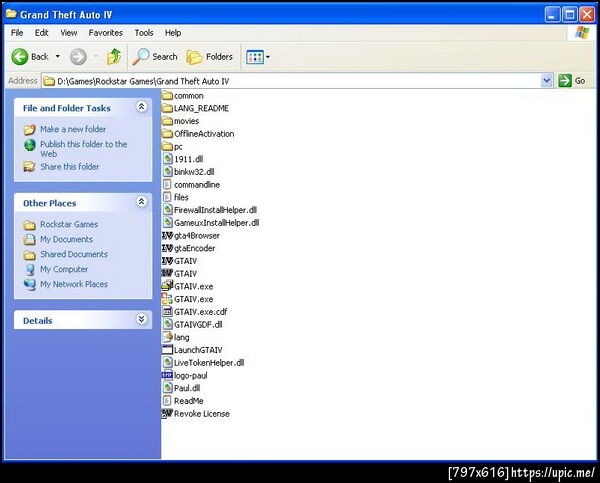This screenshot has width=600, height=483.
Task: Collapse the File and Folder Tasks panel
Action: [x=141, y=107]
